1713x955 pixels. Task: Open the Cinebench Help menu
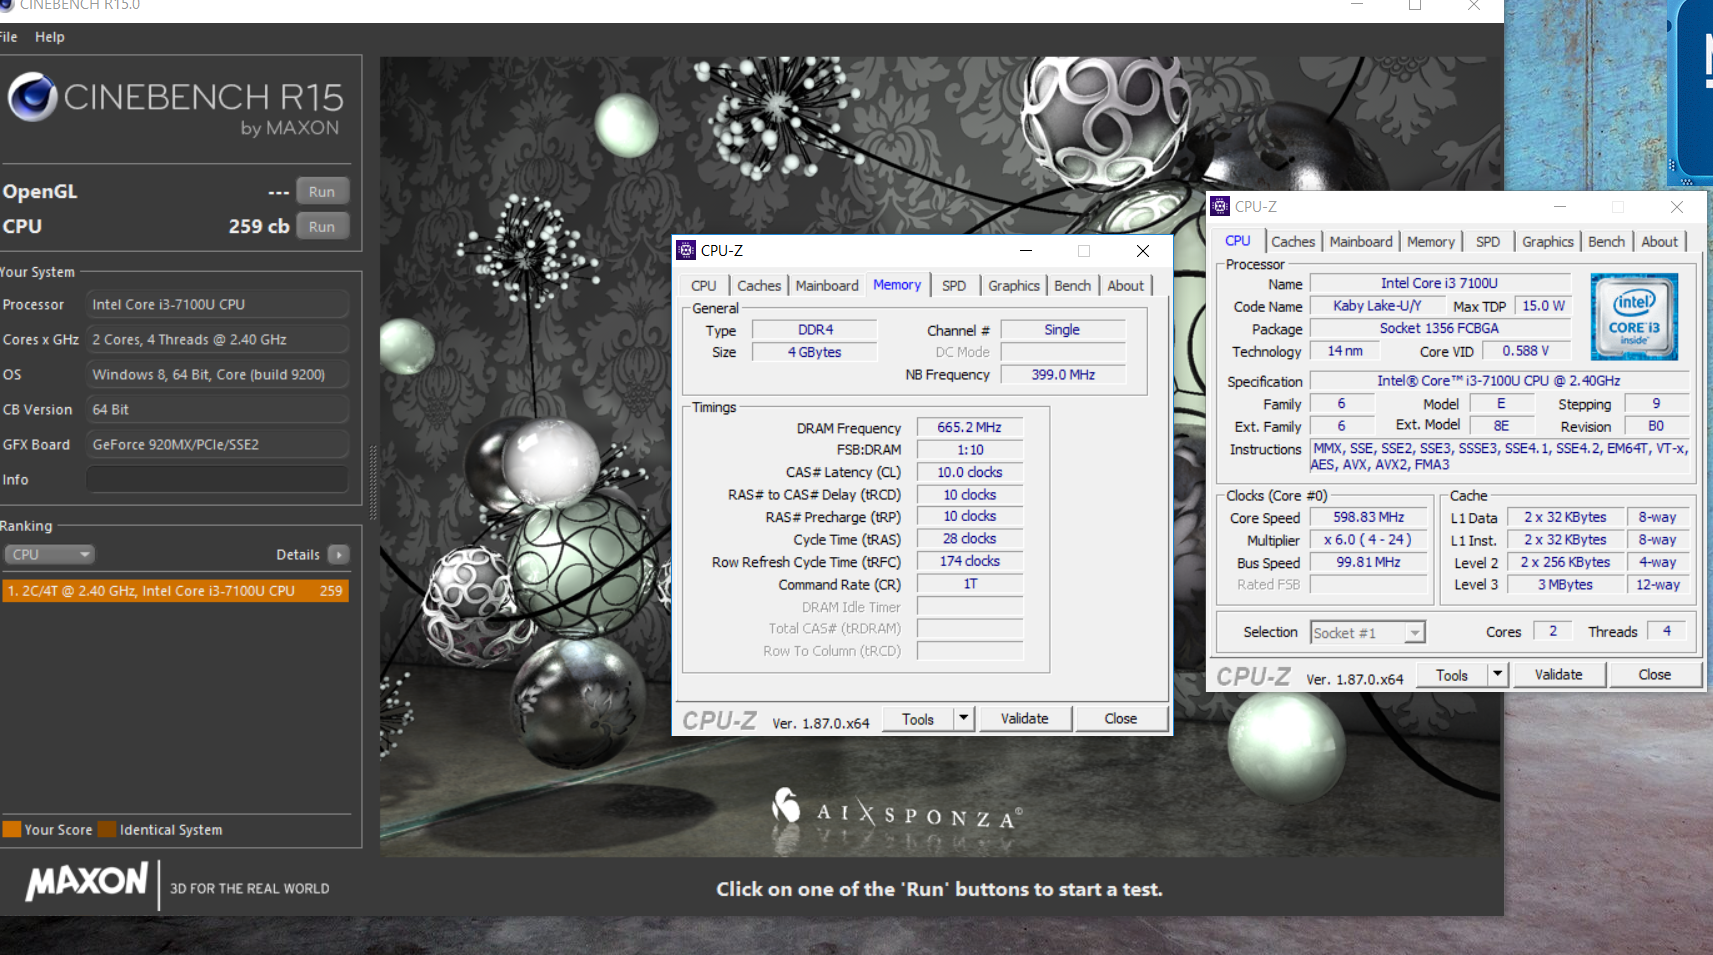50,37
